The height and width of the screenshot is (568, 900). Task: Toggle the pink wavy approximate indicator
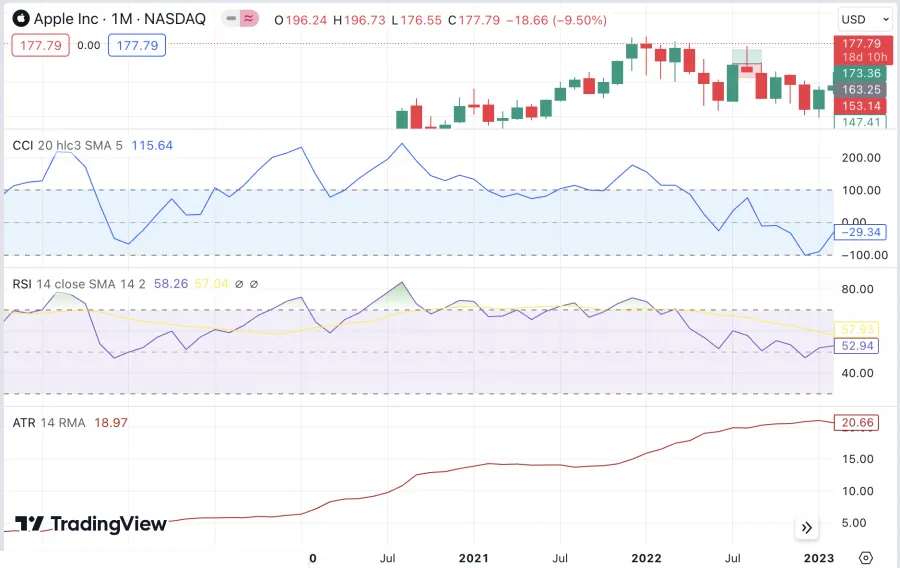coord(246,18)
